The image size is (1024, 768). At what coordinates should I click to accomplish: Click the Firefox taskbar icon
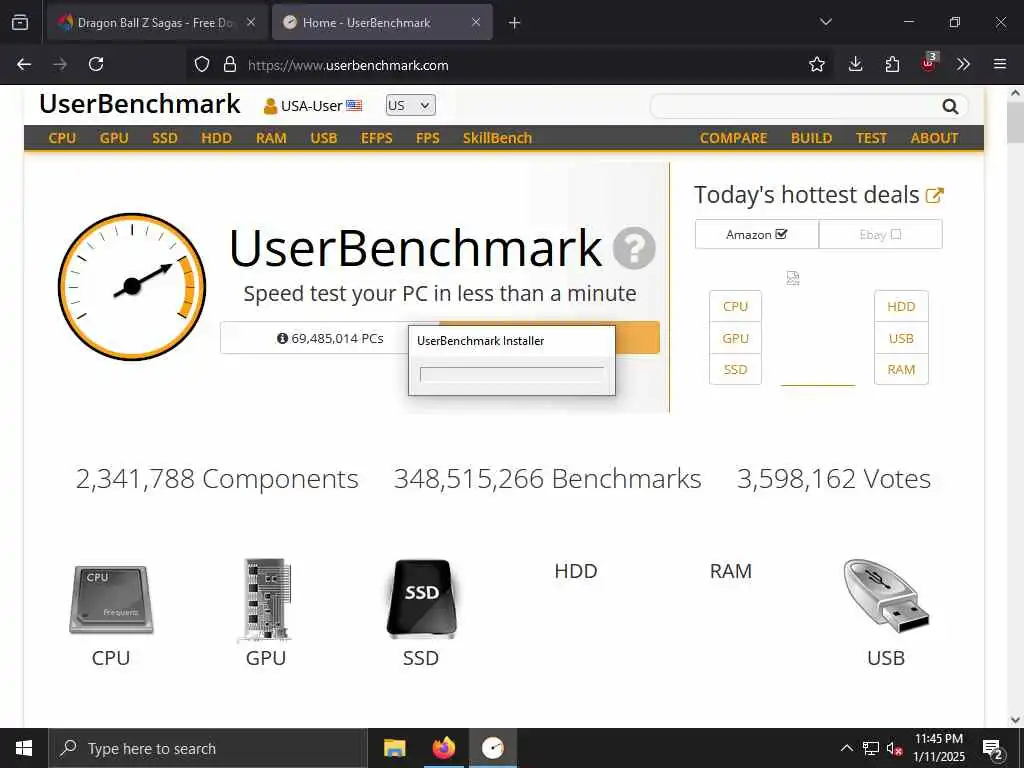443,748
